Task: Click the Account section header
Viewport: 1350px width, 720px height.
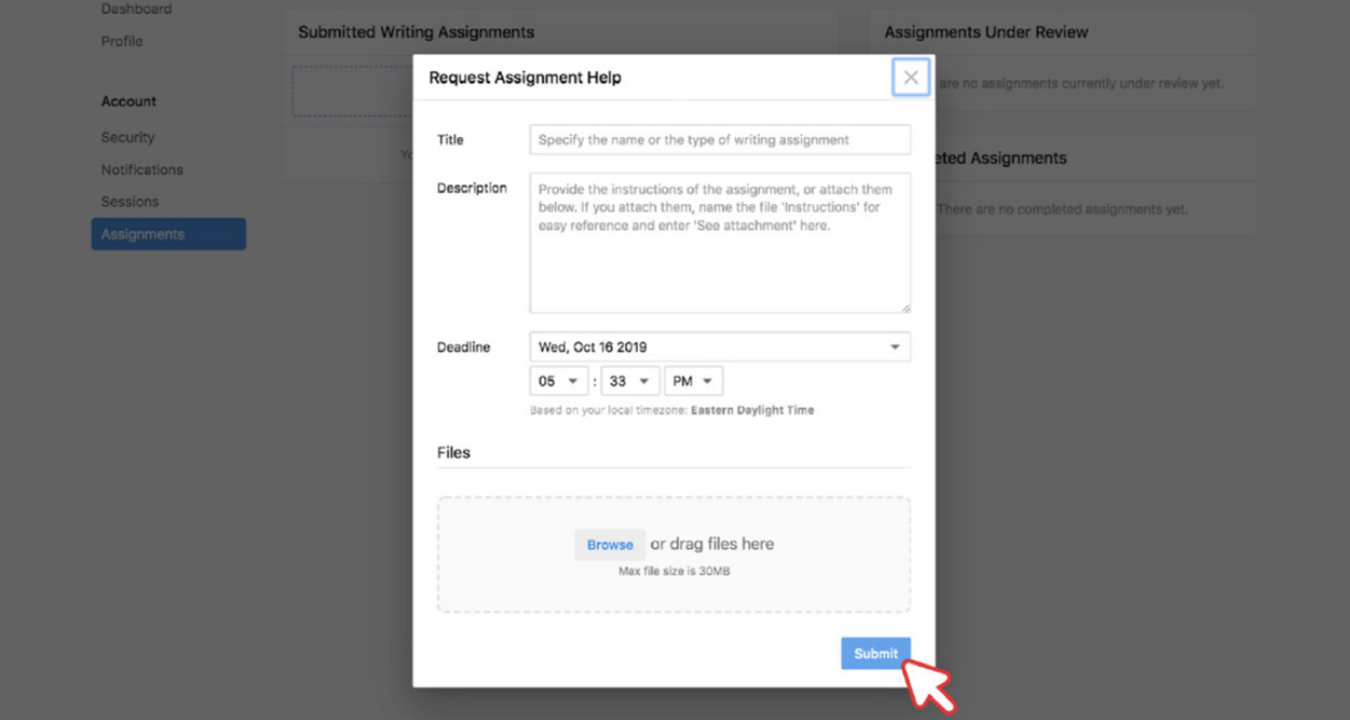Action: (128, 101)
